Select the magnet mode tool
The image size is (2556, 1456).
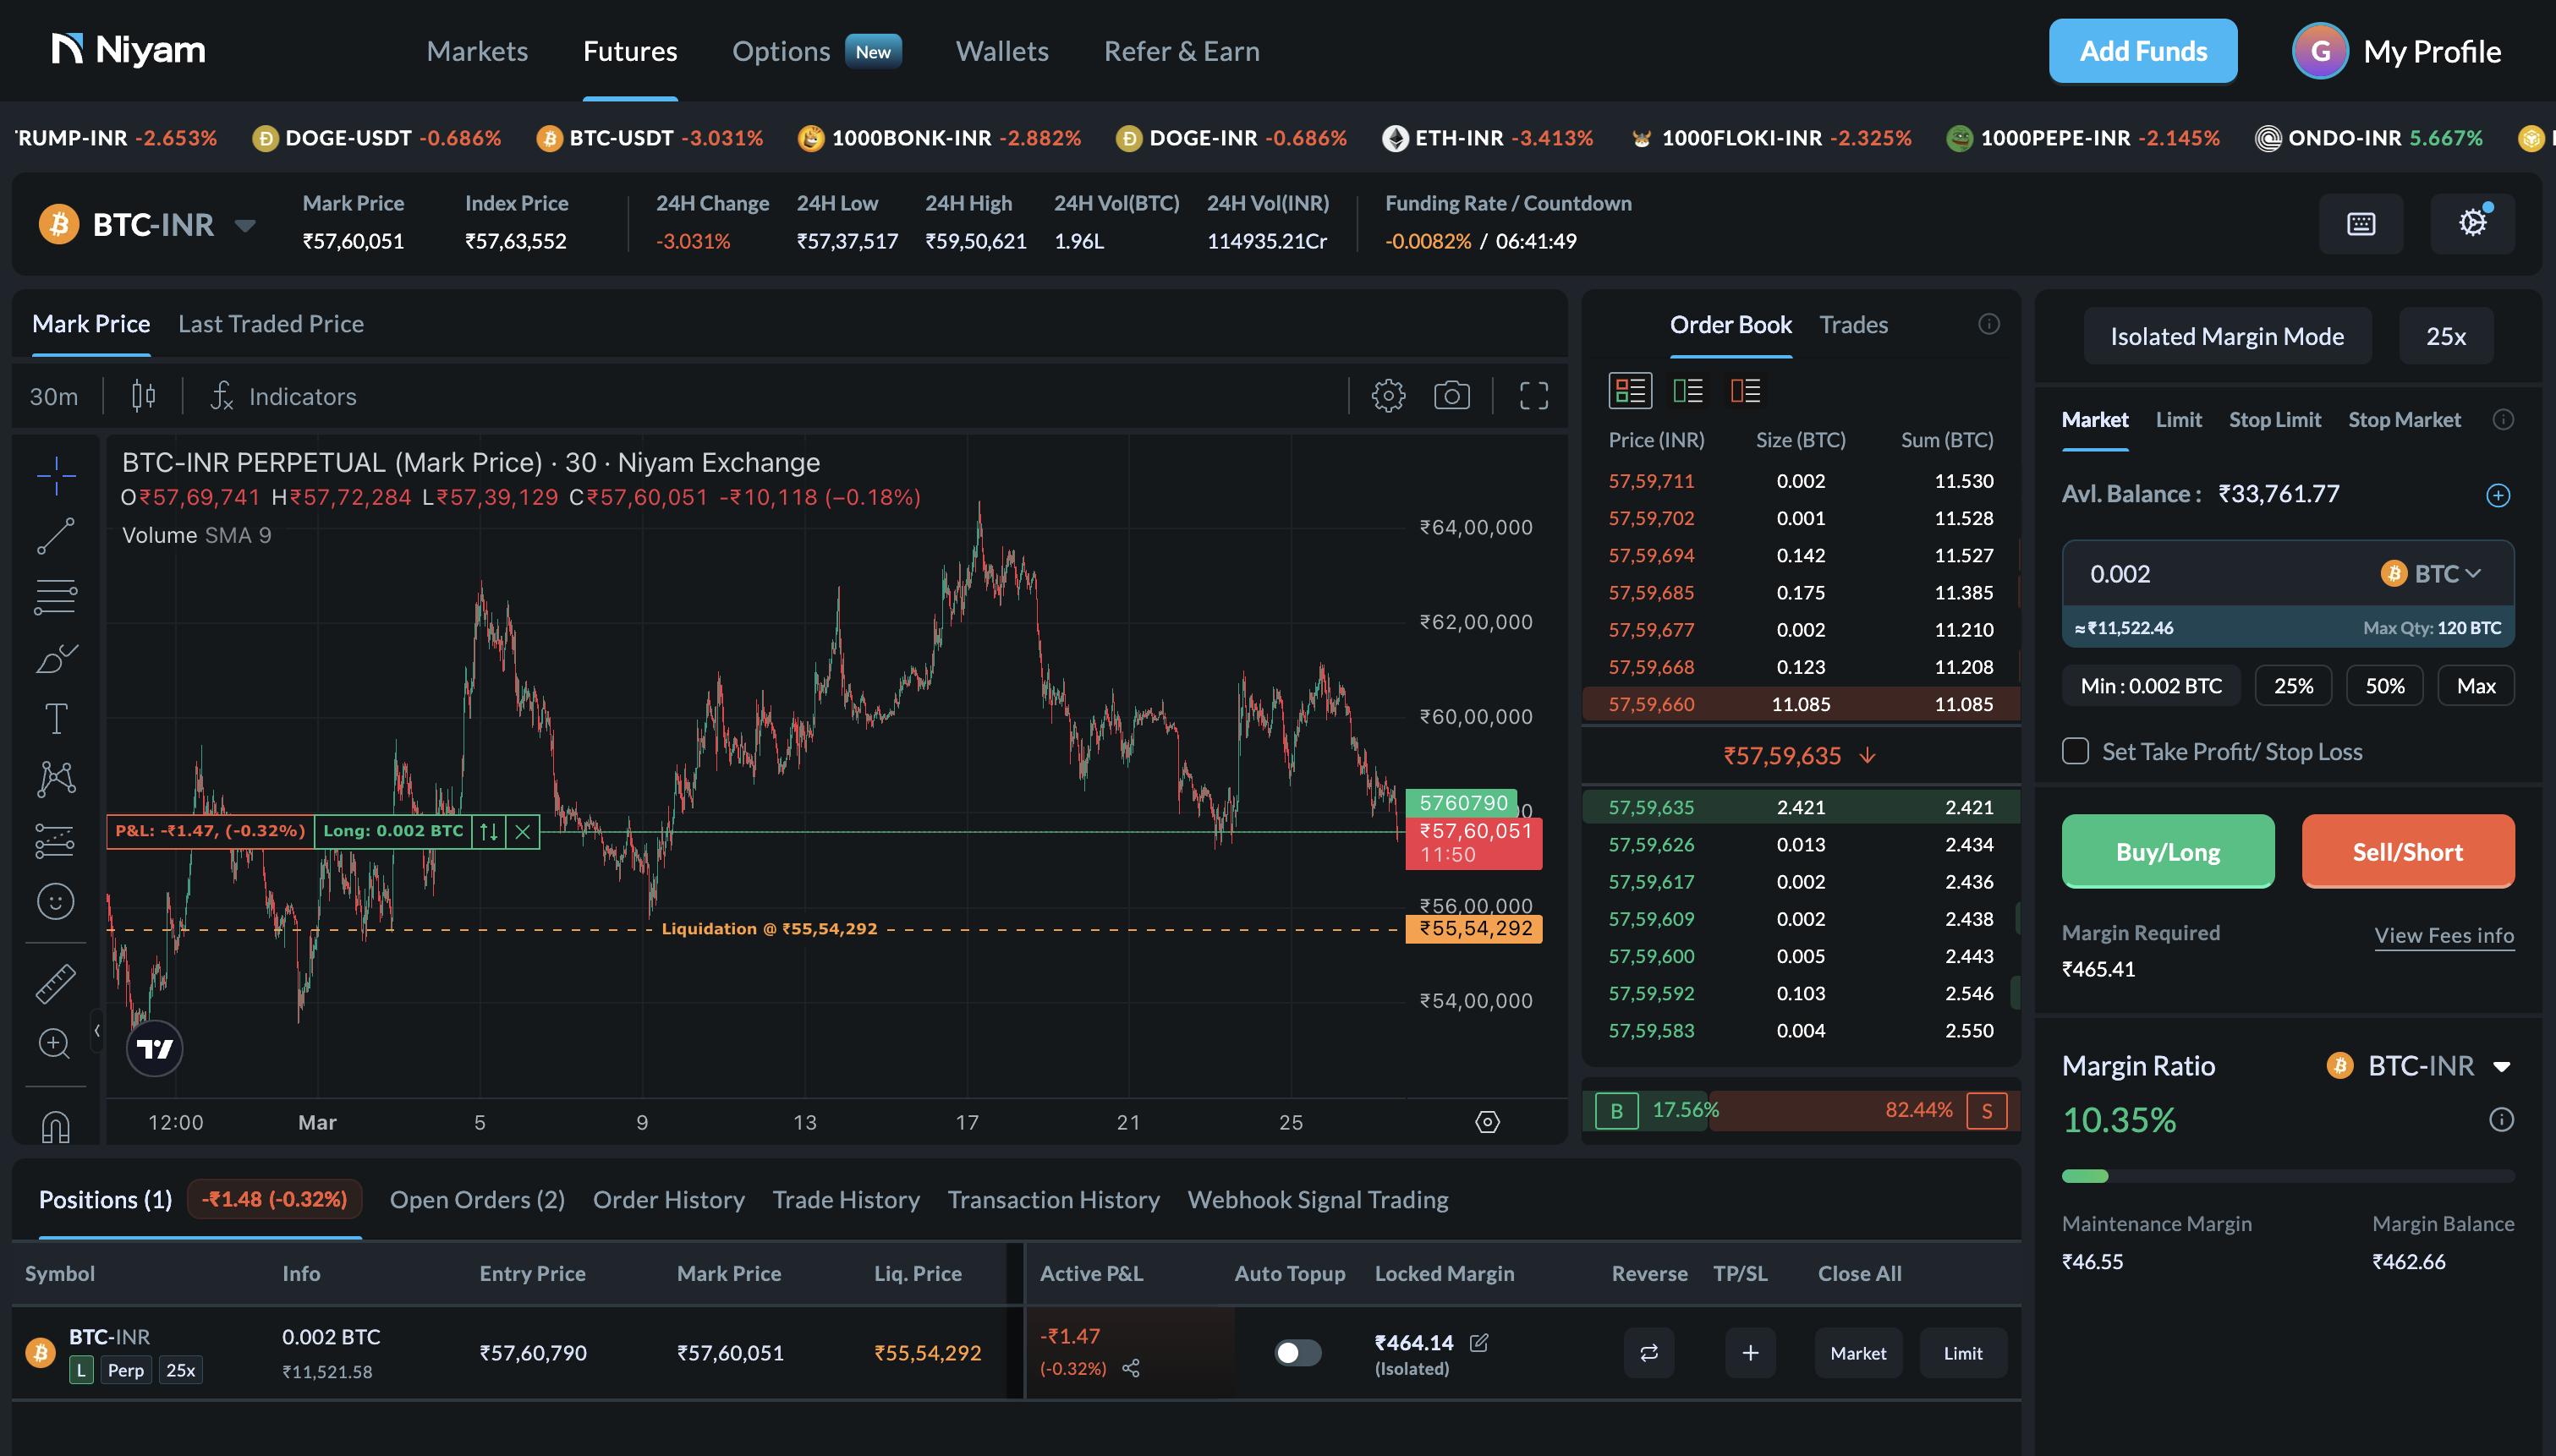pyautogui.click(x=56, y=1127)
